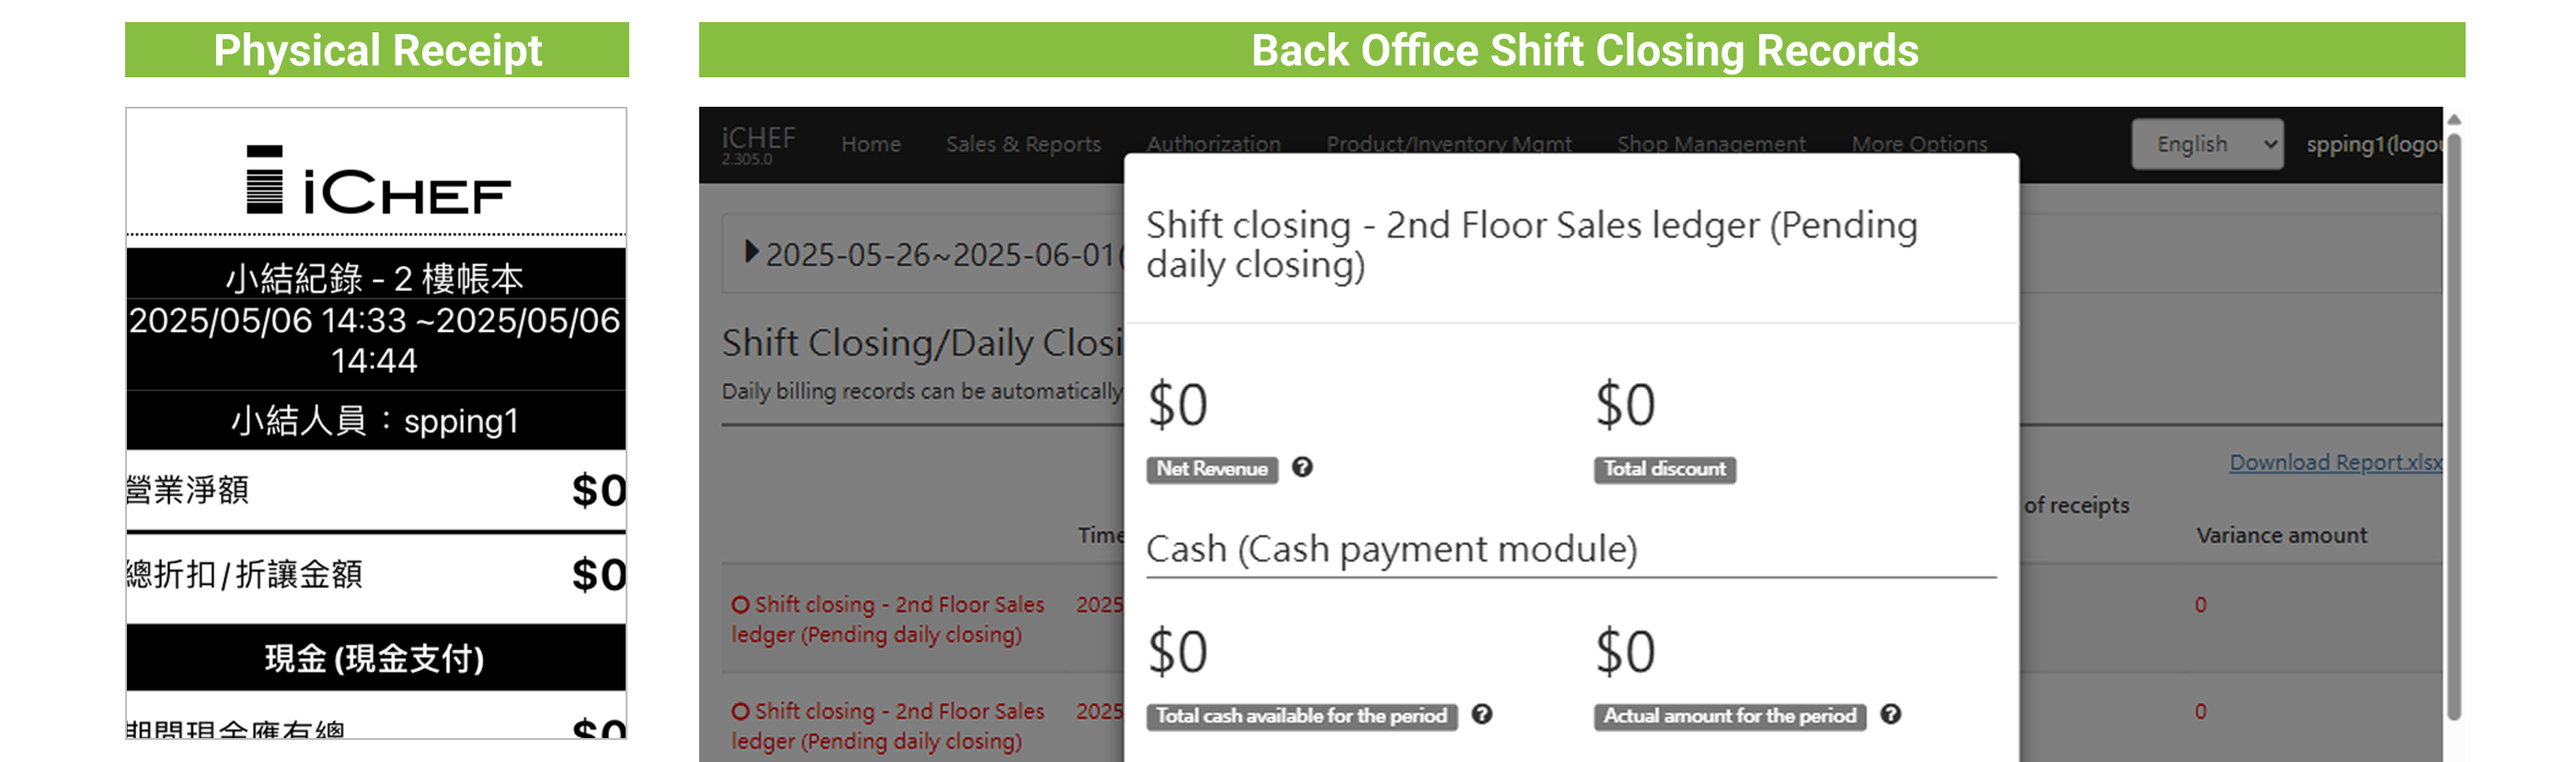Click the iCHEF receipt logo
The height and width of the screenshot is (762, 2576).
coord(377,181)
